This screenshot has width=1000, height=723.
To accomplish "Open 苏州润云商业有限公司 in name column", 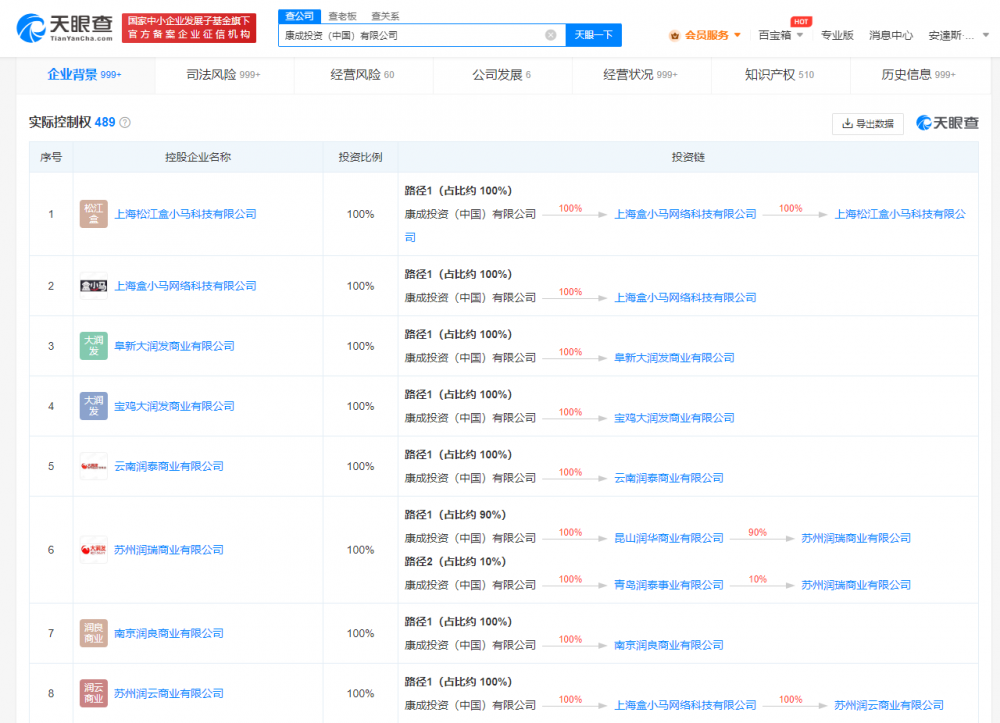I will click(169, 693).
